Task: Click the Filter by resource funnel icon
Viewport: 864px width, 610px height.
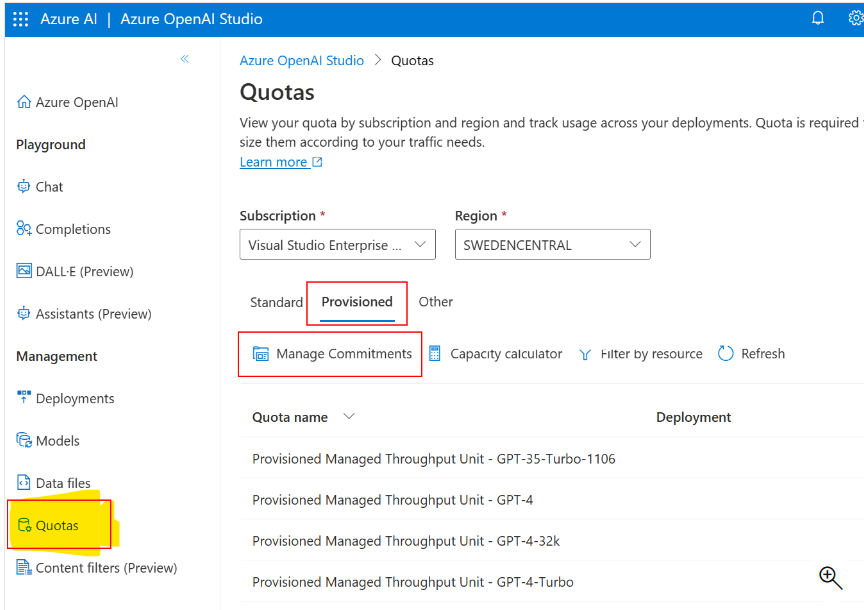Action: [585, 354]
